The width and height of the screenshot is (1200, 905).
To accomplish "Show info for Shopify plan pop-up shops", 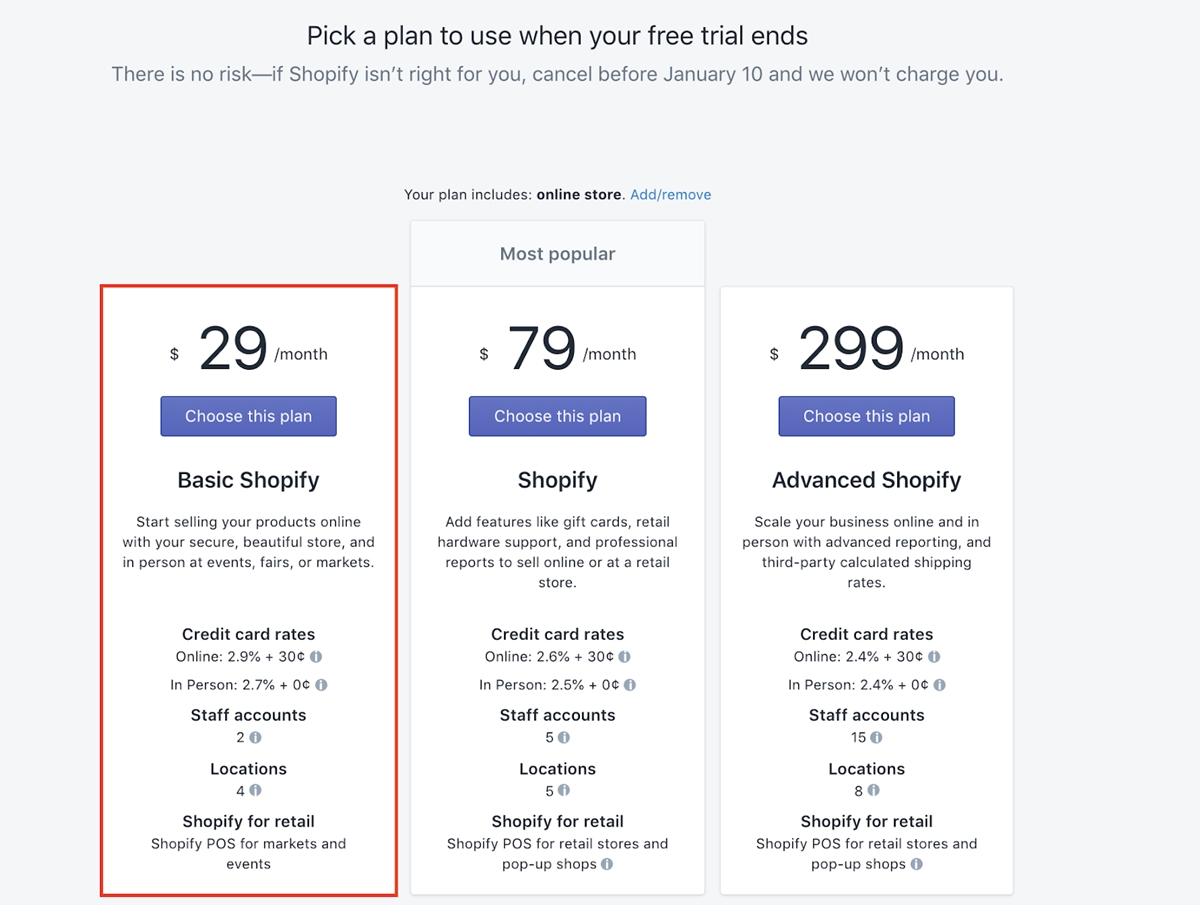I will (x=607, y=864).
